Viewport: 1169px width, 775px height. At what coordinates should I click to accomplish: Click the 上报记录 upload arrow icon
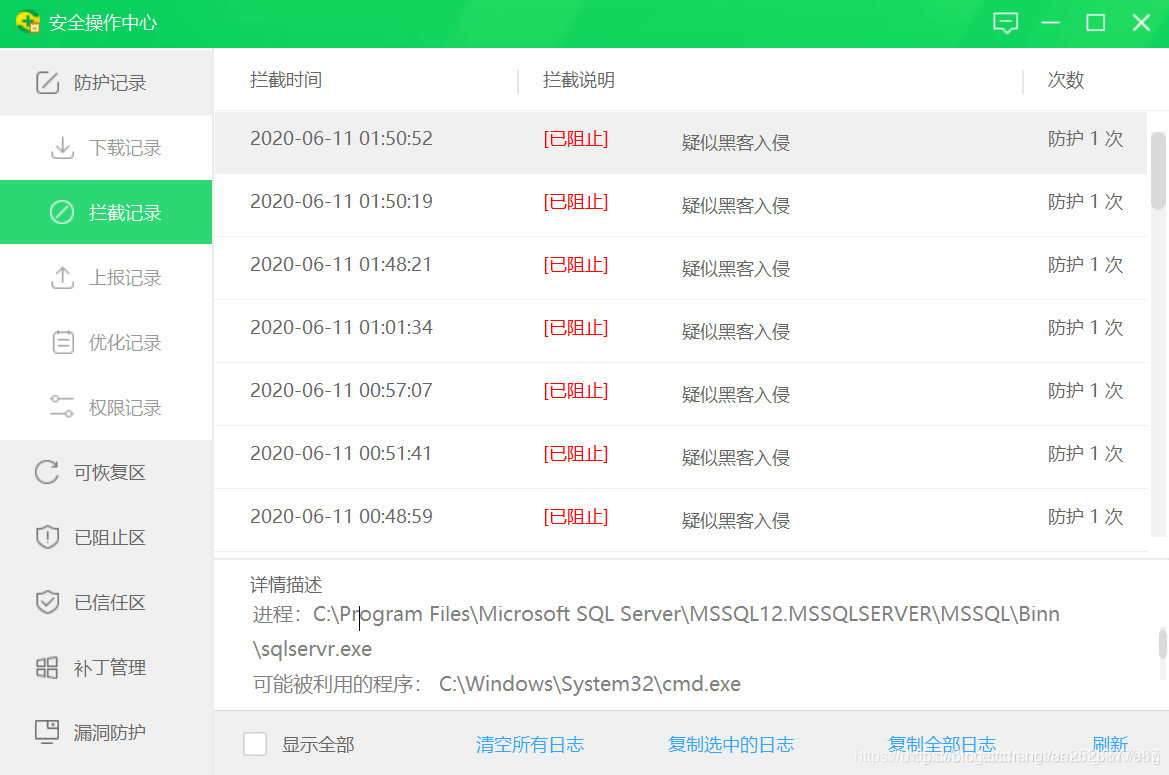pyautogui.click(x=63, y=277)
